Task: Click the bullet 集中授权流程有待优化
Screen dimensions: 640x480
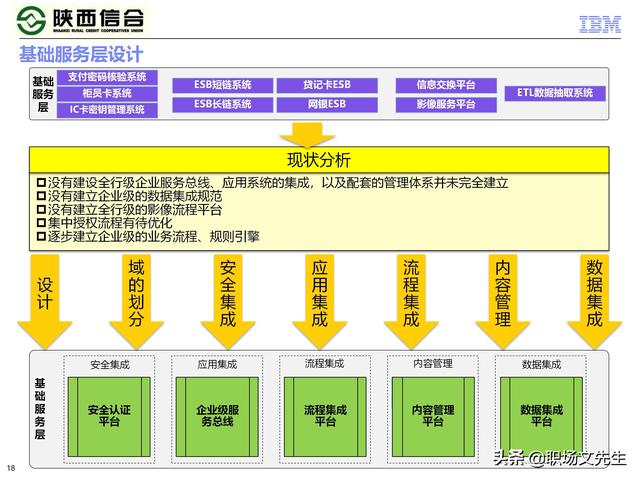Action: (x=104, y=223)
